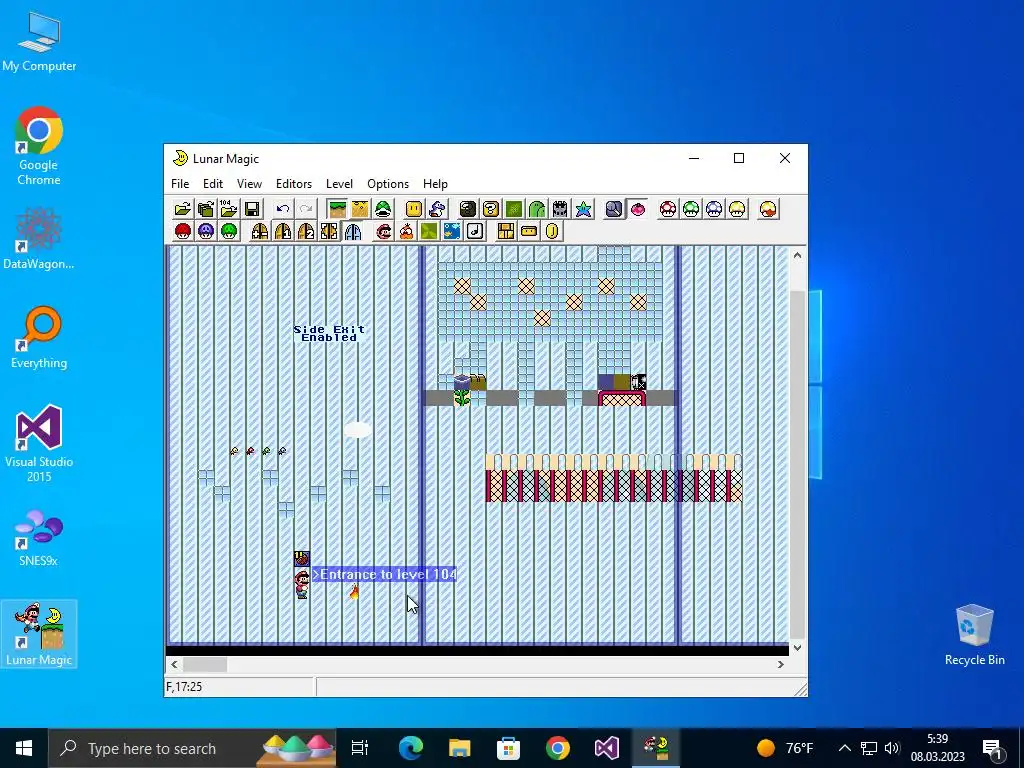Viewport: 1024px width, 768px height.
Task: Click the Open ROM folder icon
Action: (183, 209)
